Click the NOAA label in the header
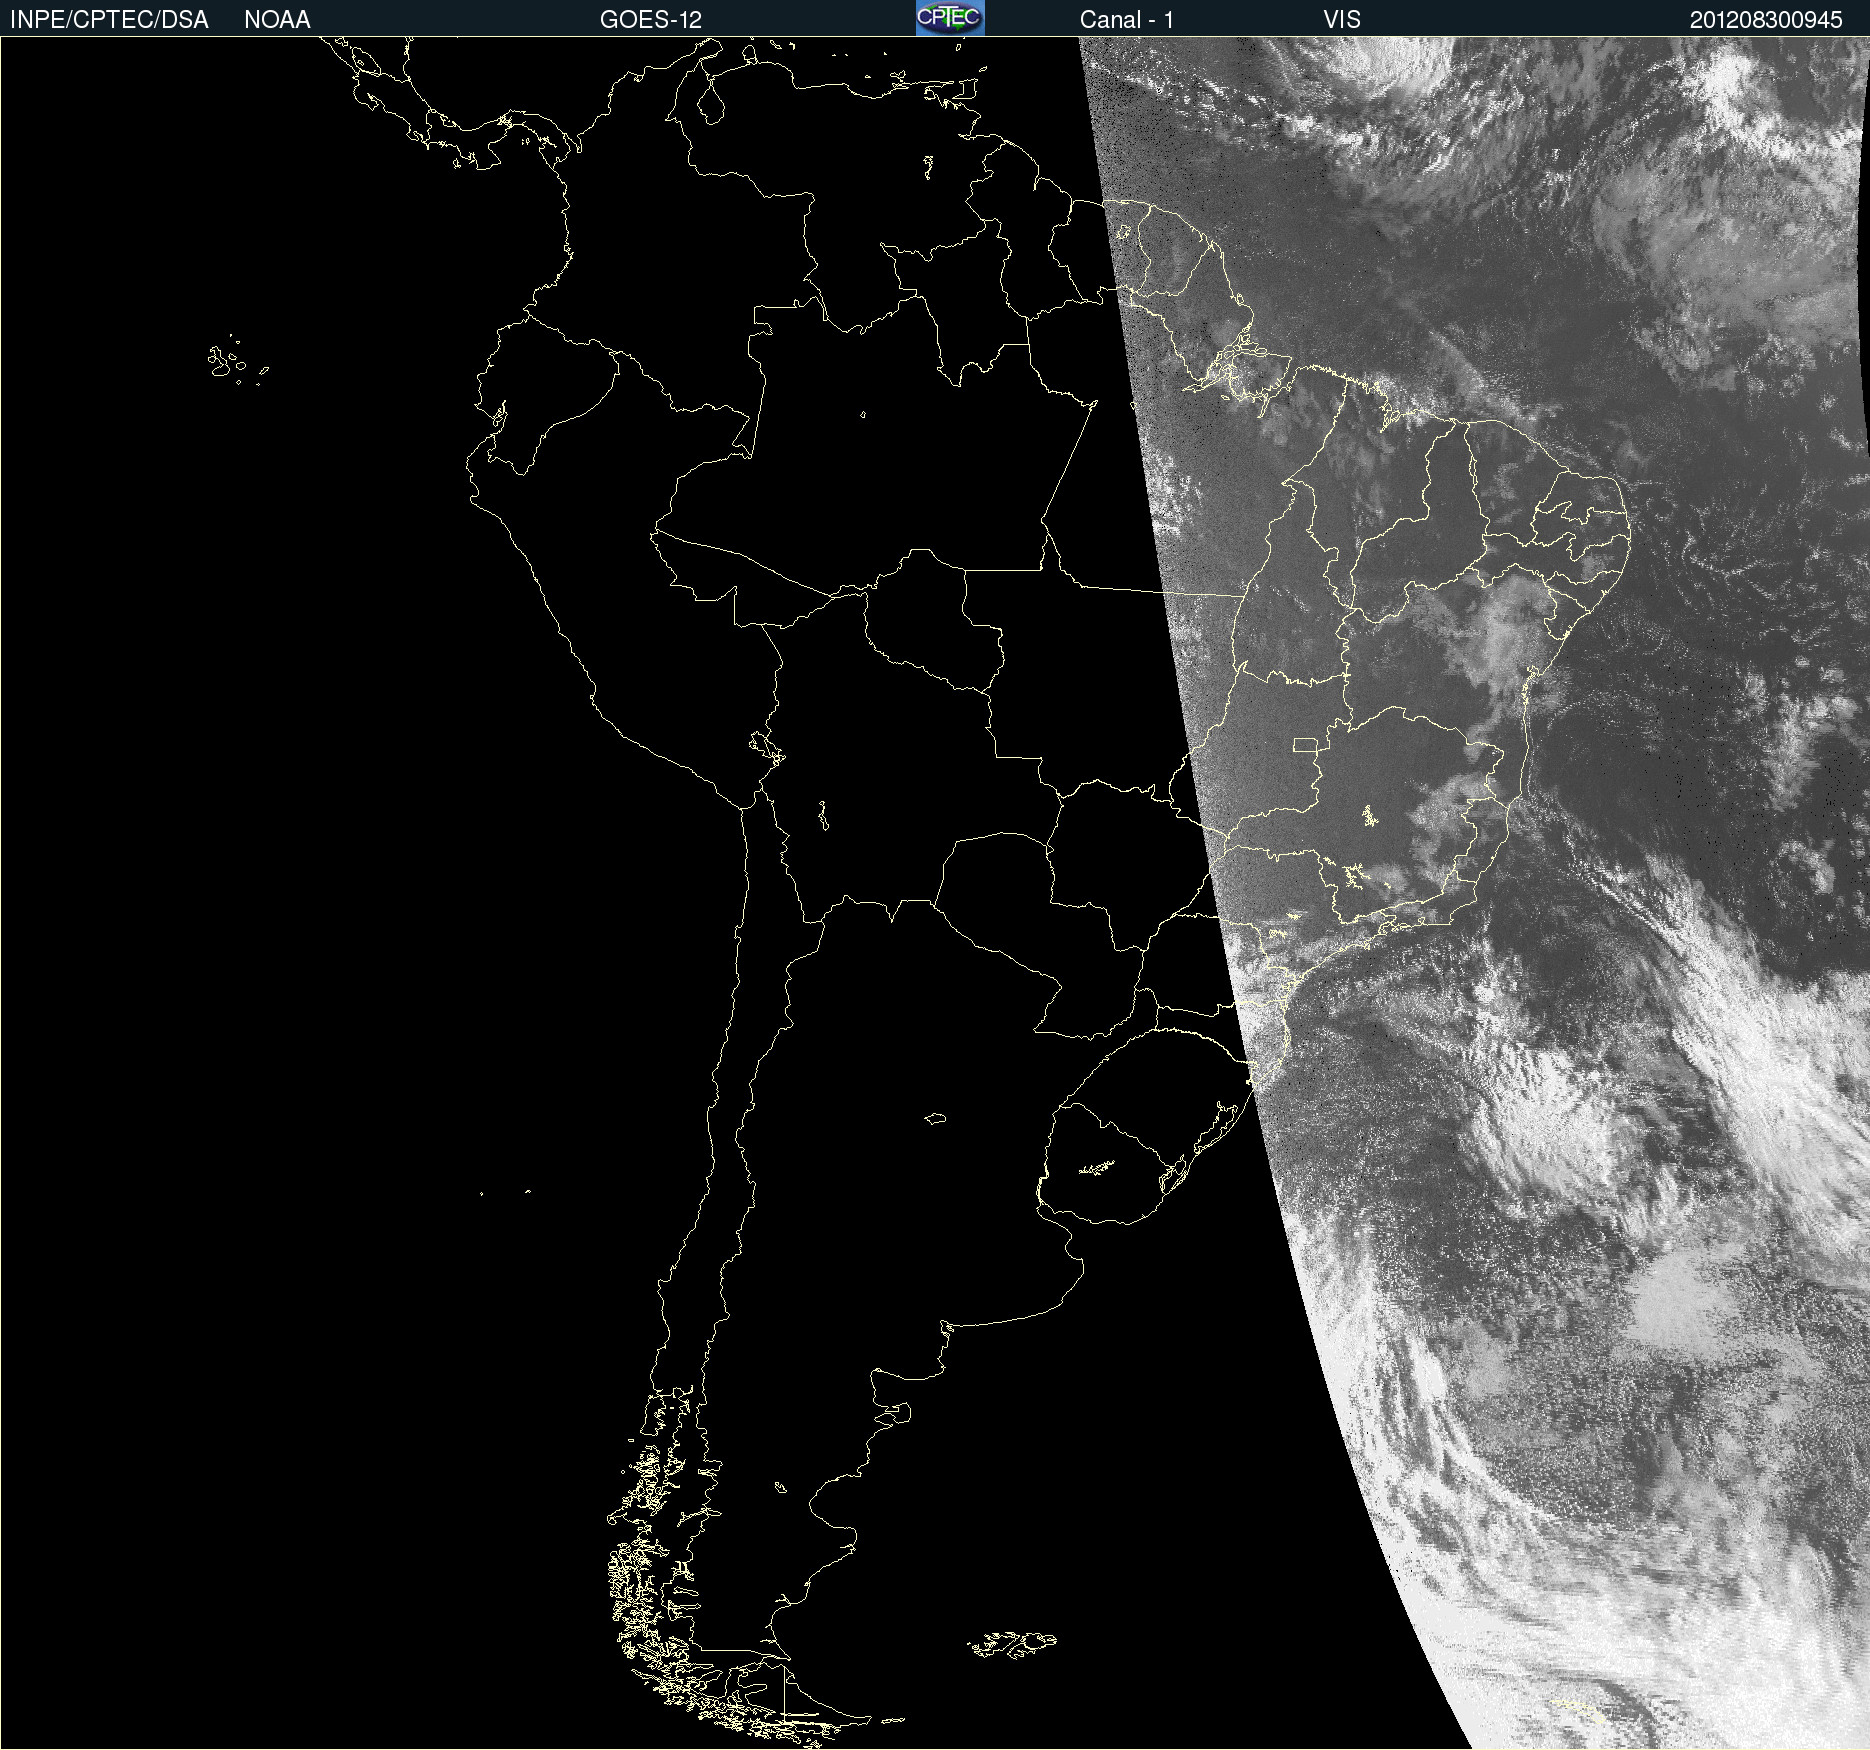This screenshot has height=1750, width=1870. click(x=277, y=20)
